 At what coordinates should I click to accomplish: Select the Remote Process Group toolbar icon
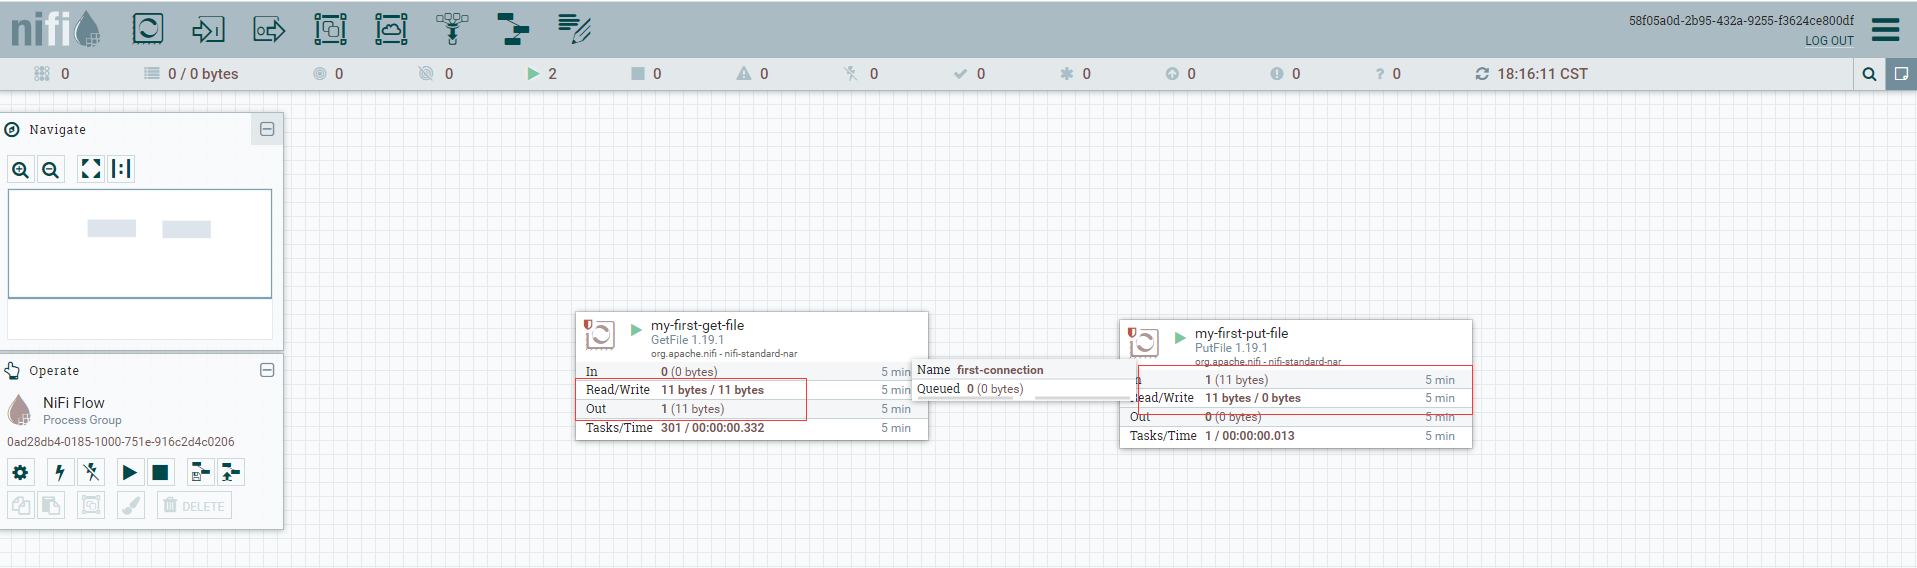tap(391, 29)
